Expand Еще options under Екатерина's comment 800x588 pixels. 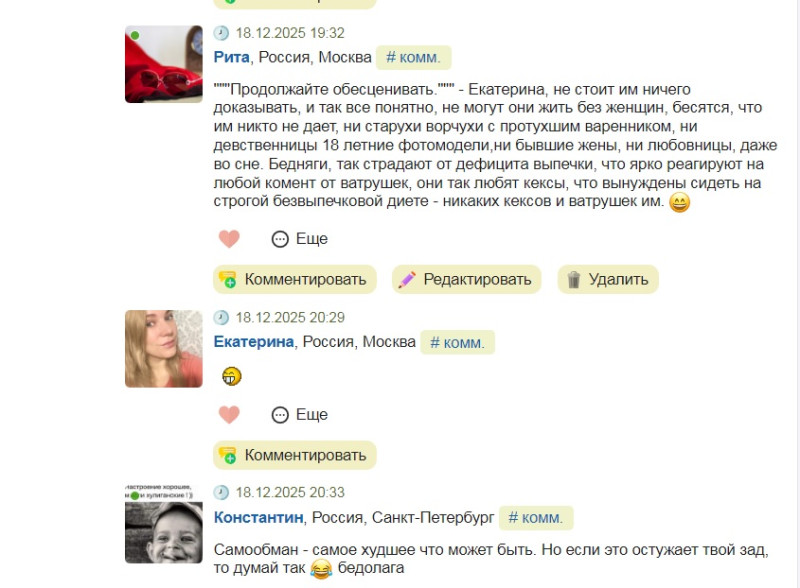tap(299, 414)
